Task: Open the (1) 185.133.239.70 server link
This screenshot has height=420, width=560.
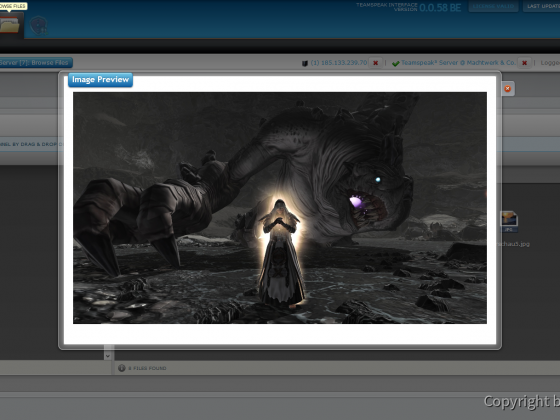Action: coord(339,62)
